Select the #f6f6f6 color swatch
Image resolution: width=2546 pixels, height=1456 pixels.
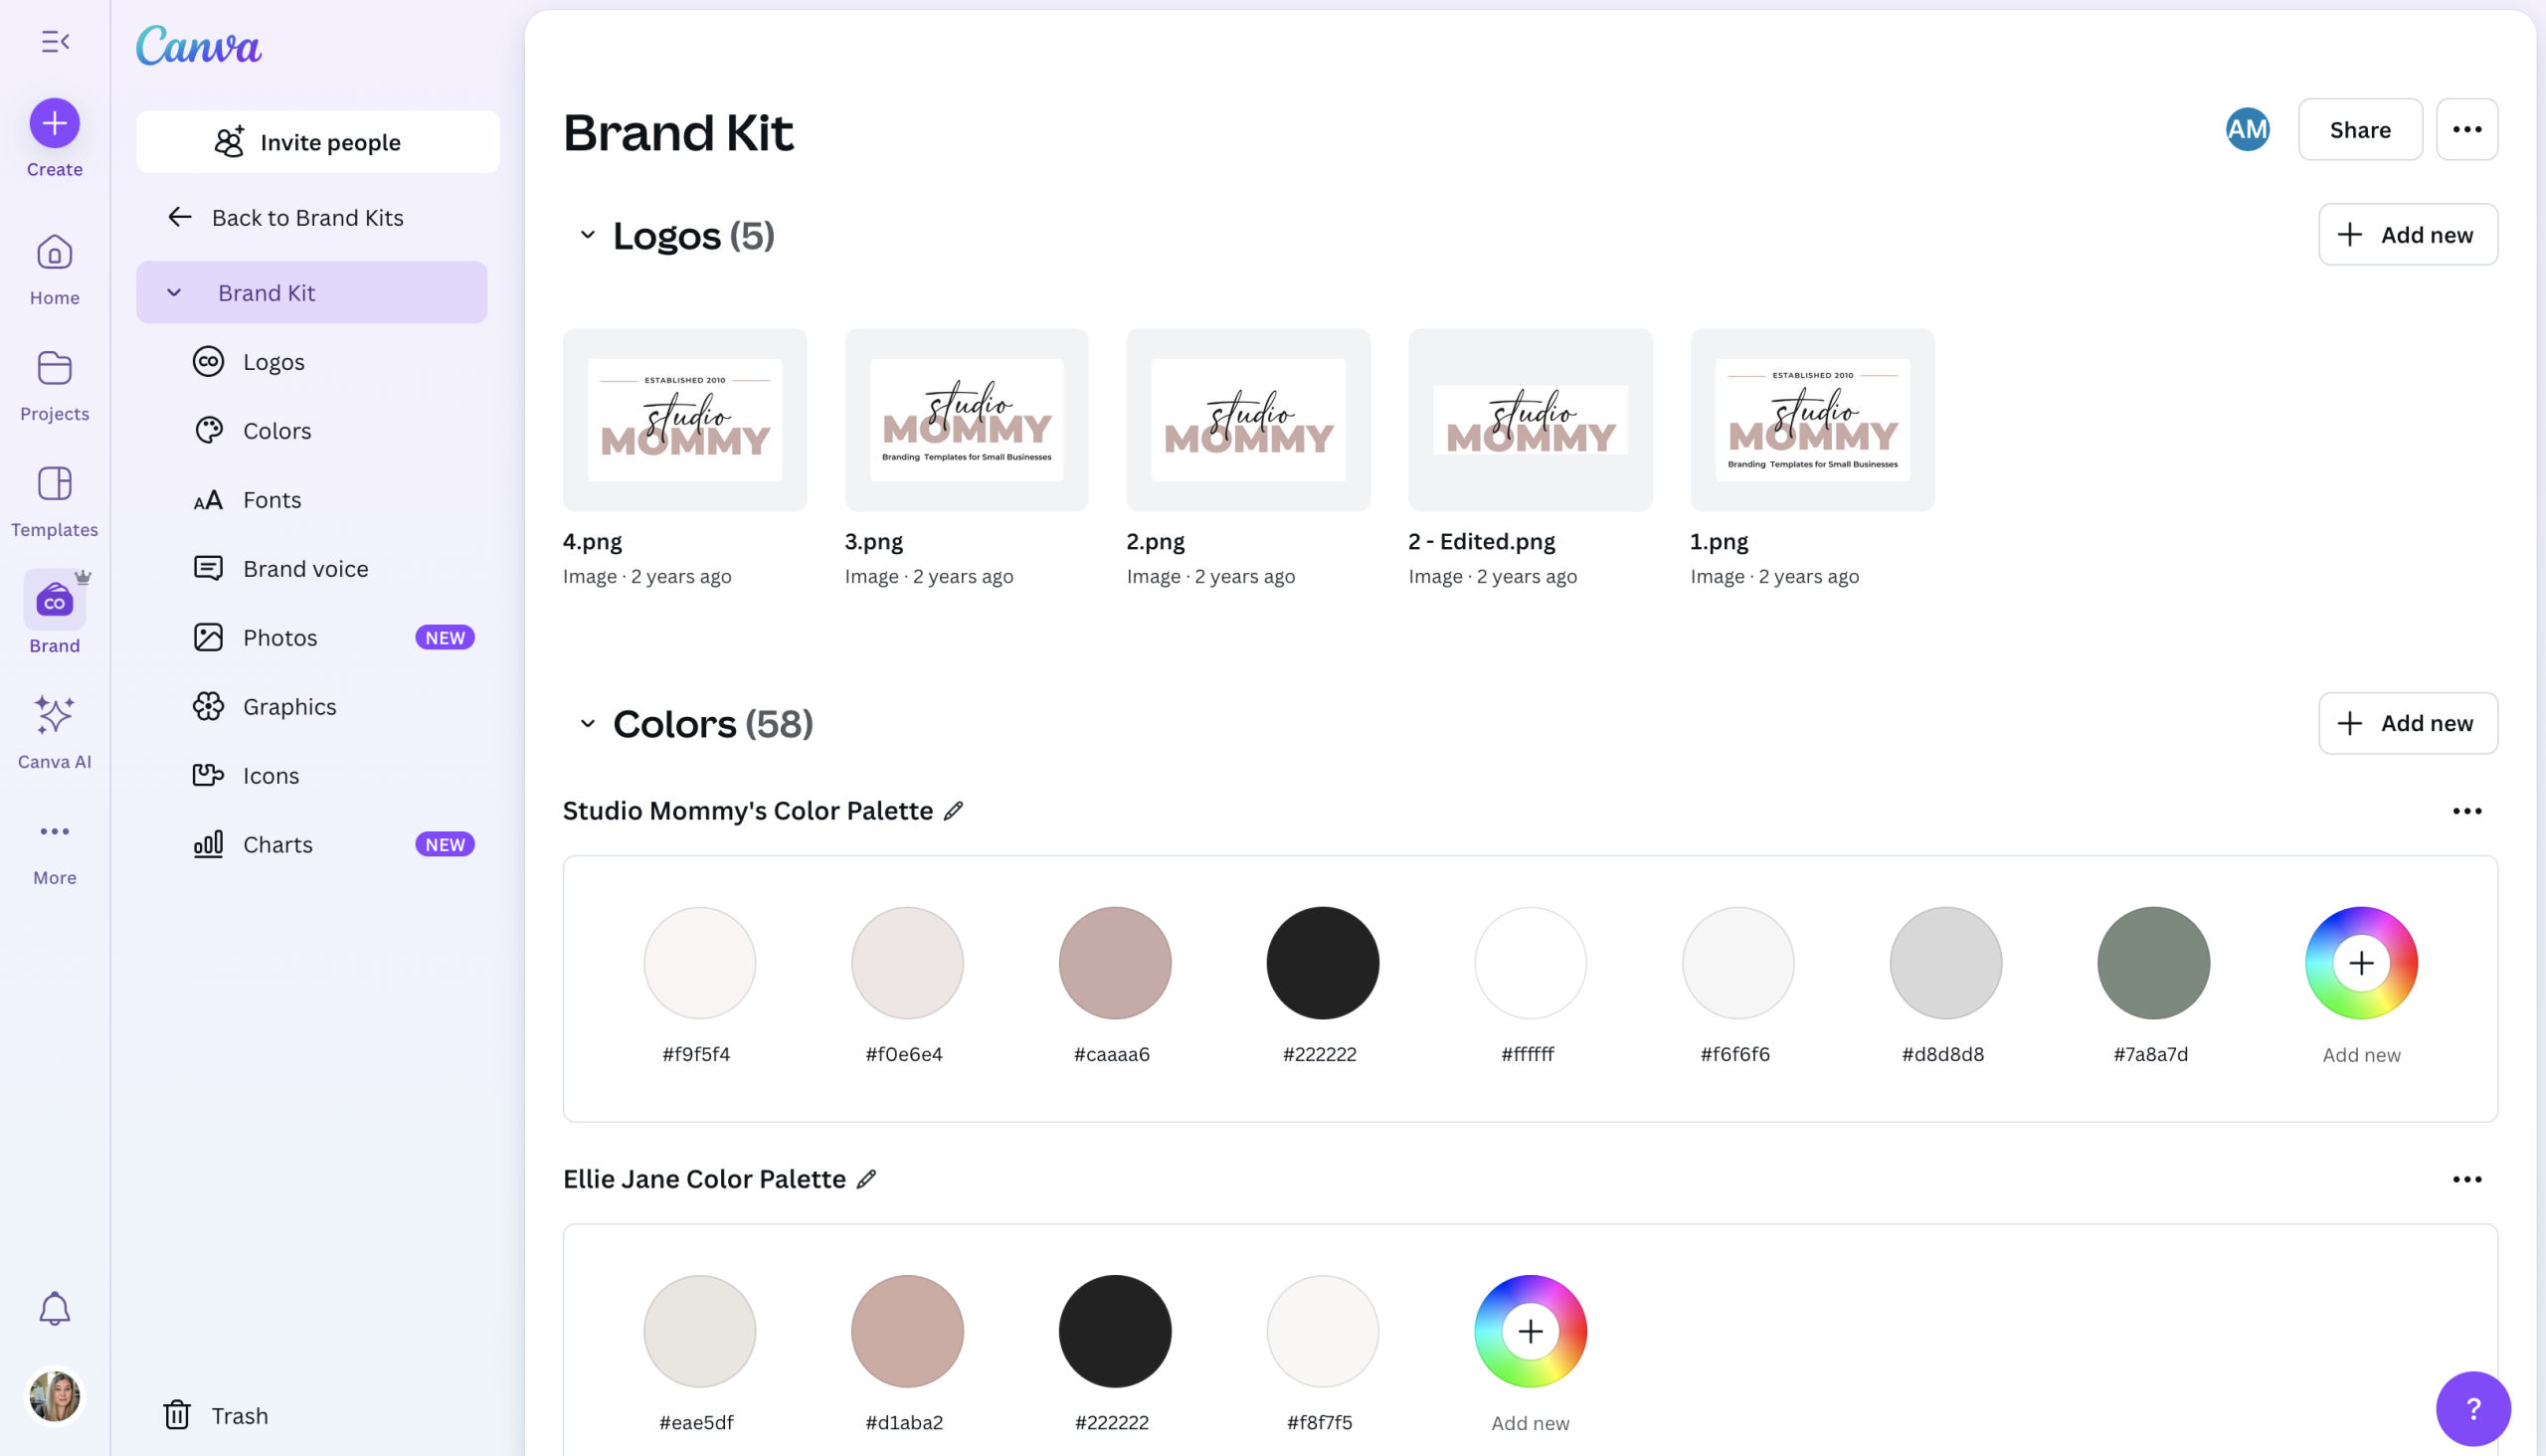click(x=1738, y=963)
